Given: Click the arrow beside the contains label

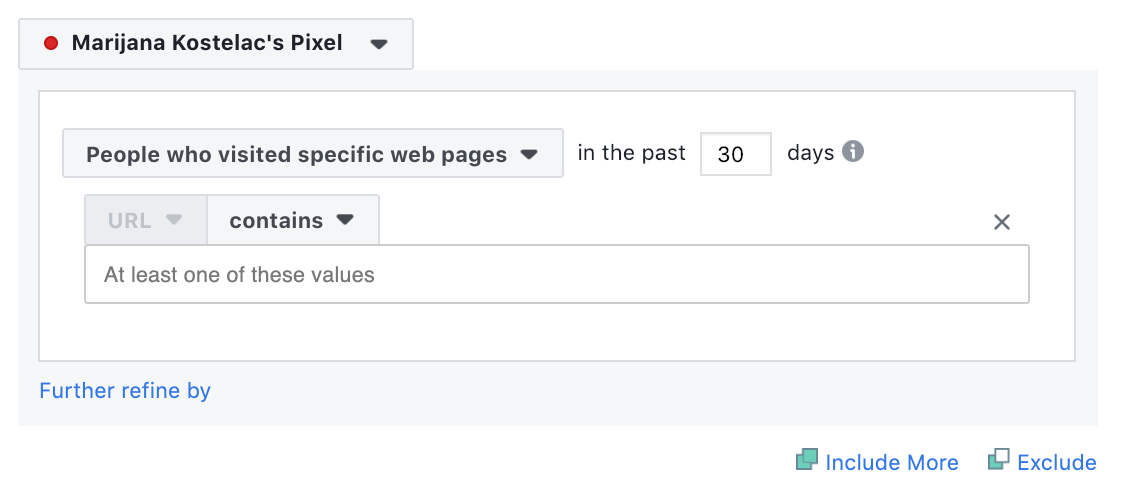Looking at the screenshot, I should point(345,220).
